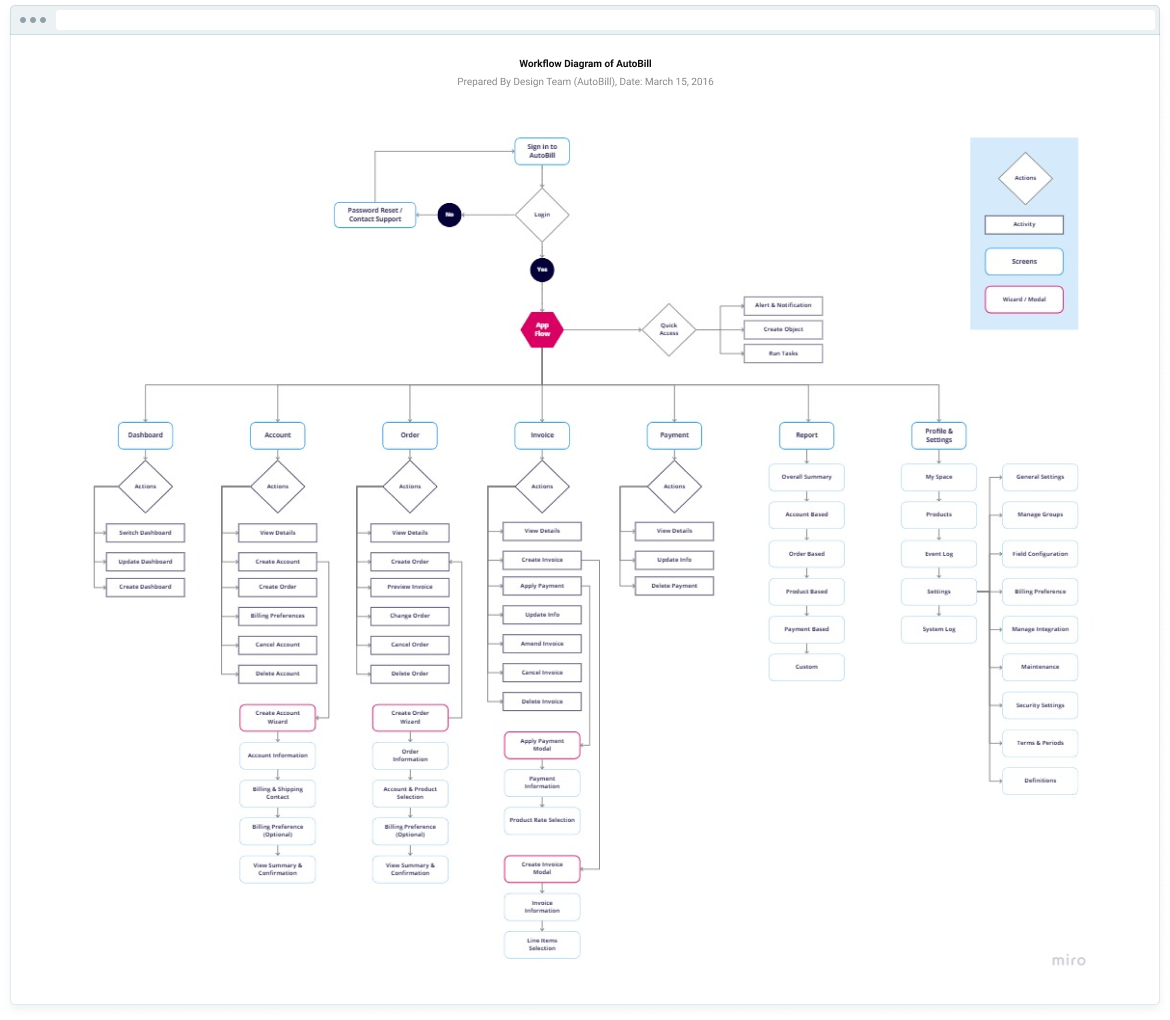Screen dimensions: 1170x1020
Task: Click the Actions diamond under Account
Action: (x=278, y=486)
